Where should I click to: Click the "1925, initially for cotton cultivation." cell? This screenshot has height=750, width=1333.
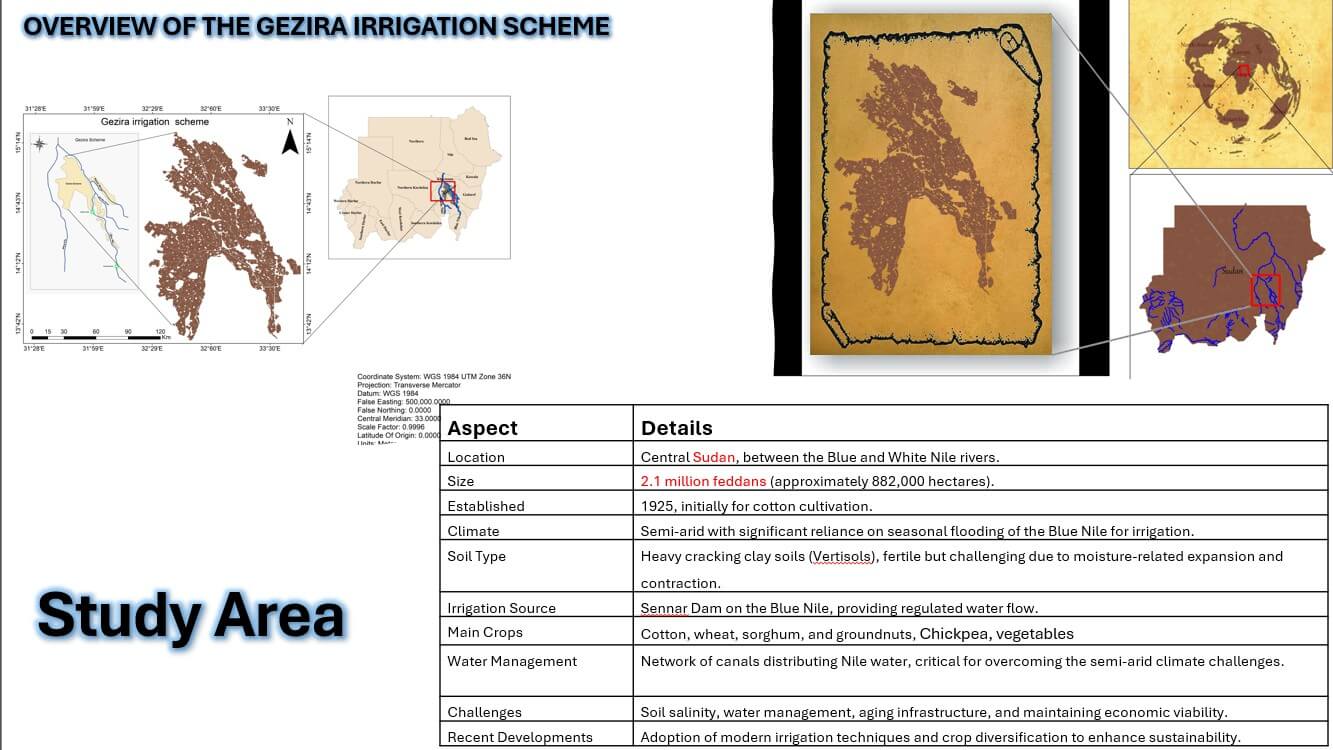tap(981, 503)
